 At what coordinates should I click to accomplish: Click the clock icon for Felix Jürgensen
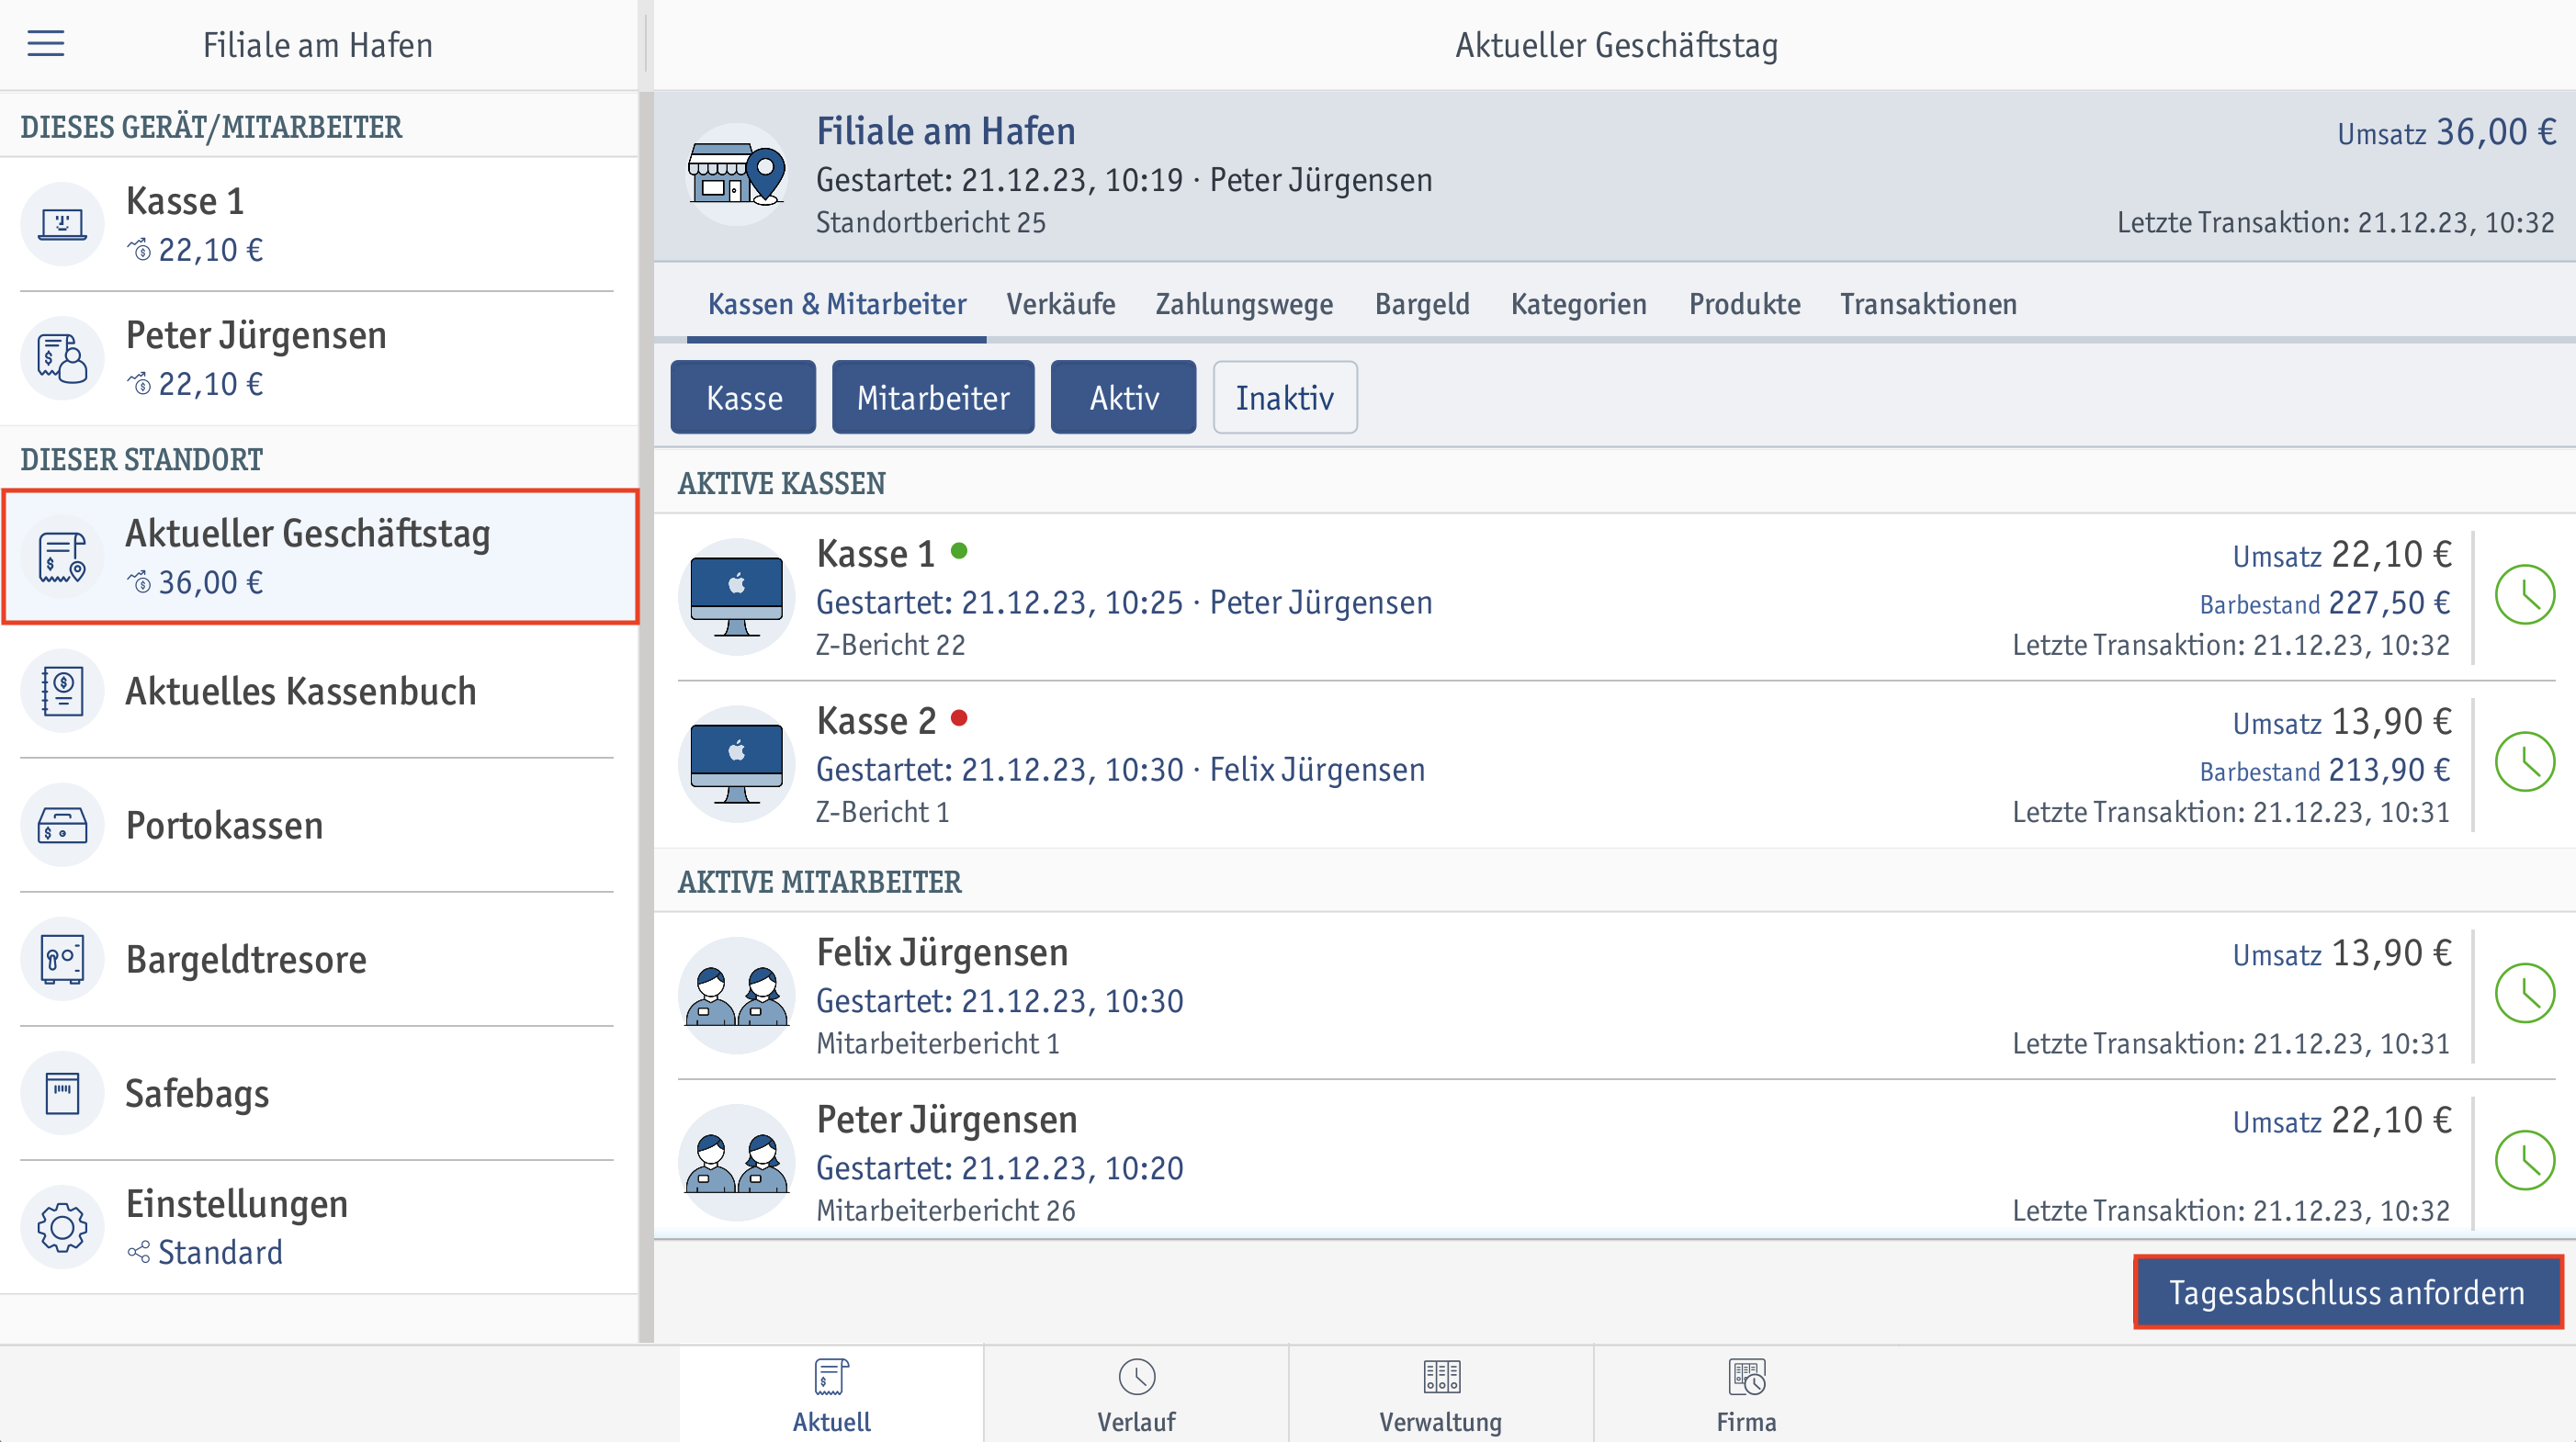[2525, 993]
